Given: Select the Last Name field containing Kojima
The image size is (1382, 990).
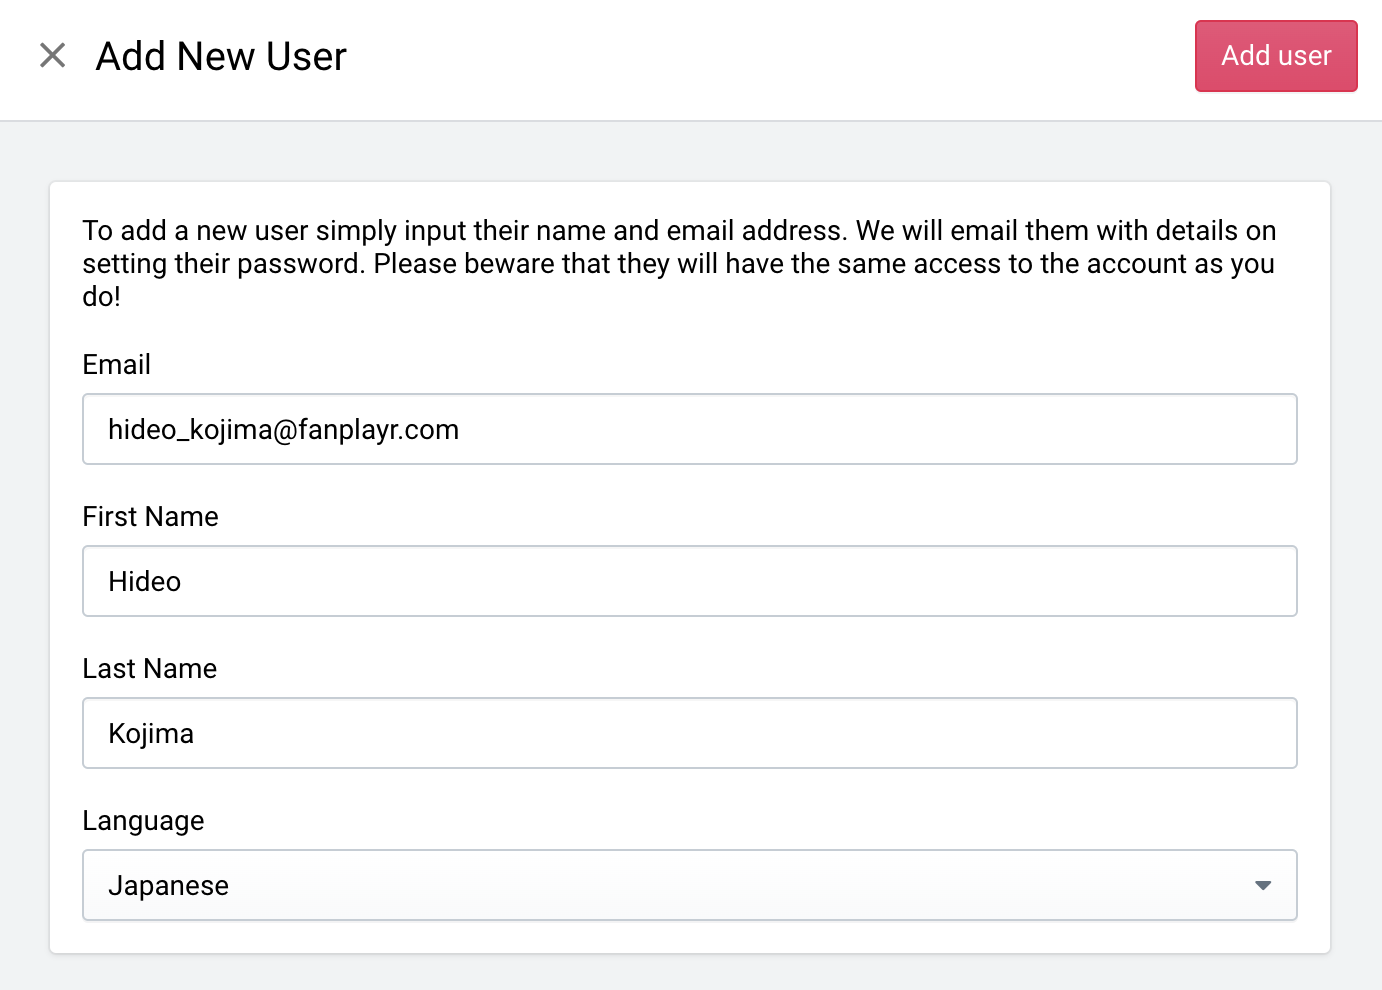Looking at the screenshot, I should coord(690,733).
